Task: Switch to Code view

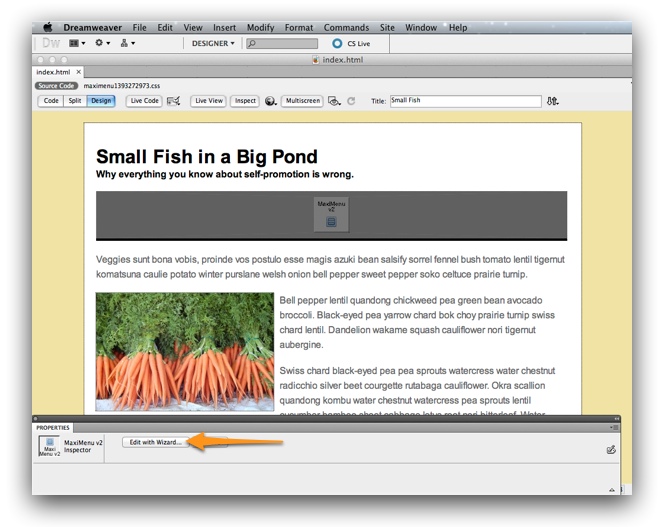Action: [51, 101]
